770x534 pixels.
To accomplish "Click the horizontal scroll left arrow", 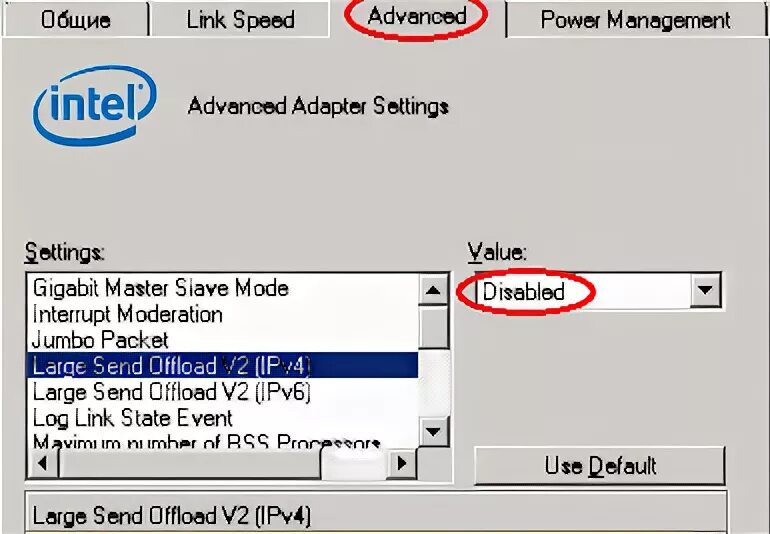I will (x=43, y=463).
